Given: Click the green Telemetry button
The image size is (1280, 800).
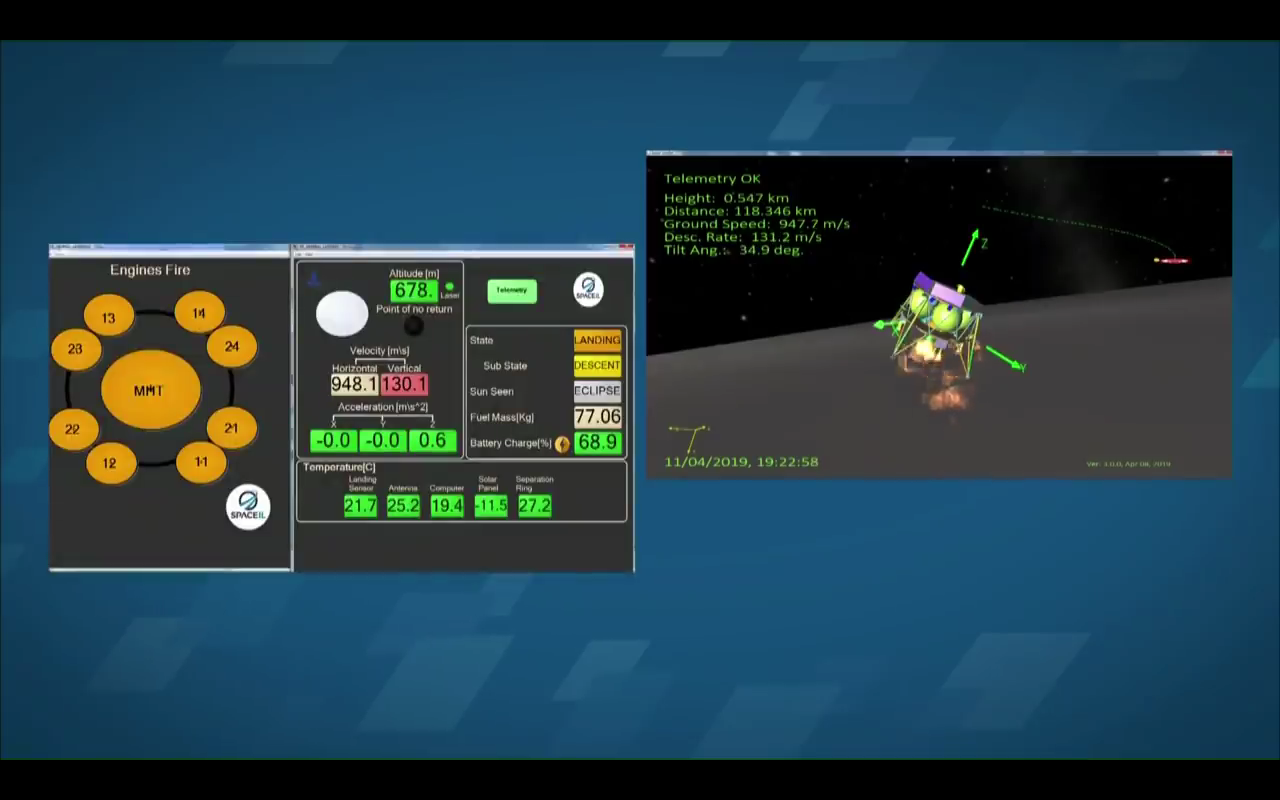Looking at the screenshot, I should coord(512,290).
